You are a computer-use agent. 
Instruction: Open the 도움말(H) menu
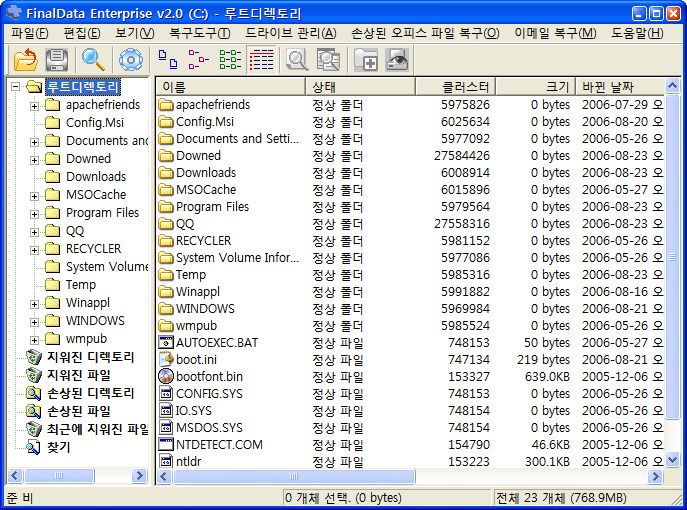(637, 33)
